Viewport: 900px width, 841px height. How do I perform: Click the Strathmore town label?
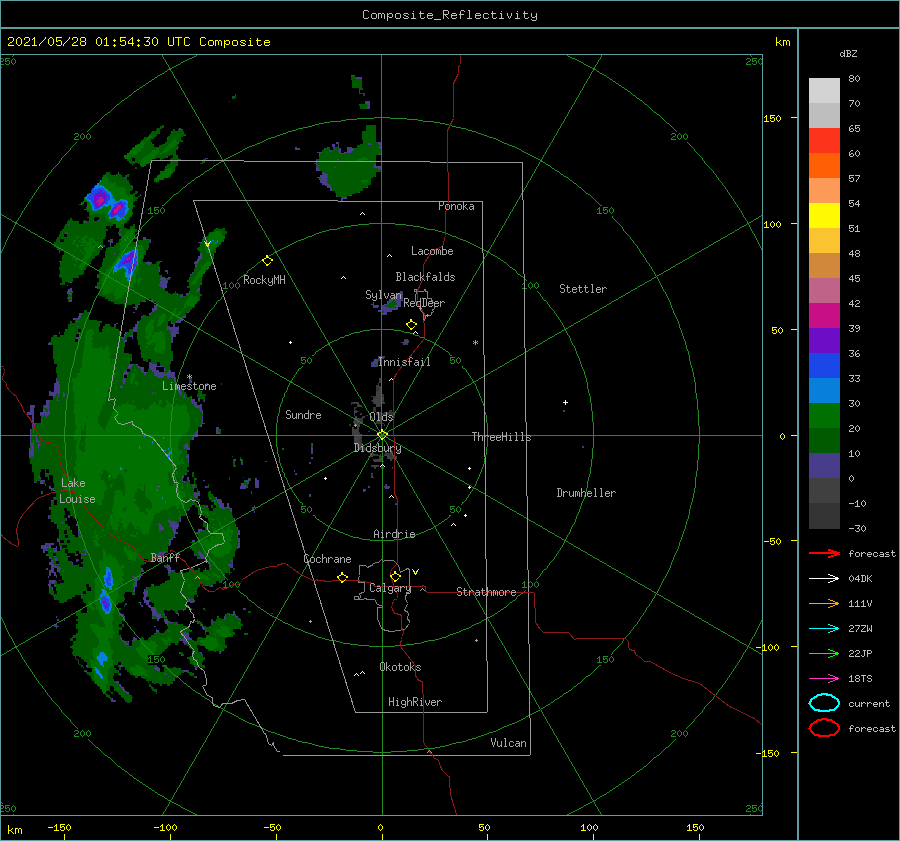486,592
